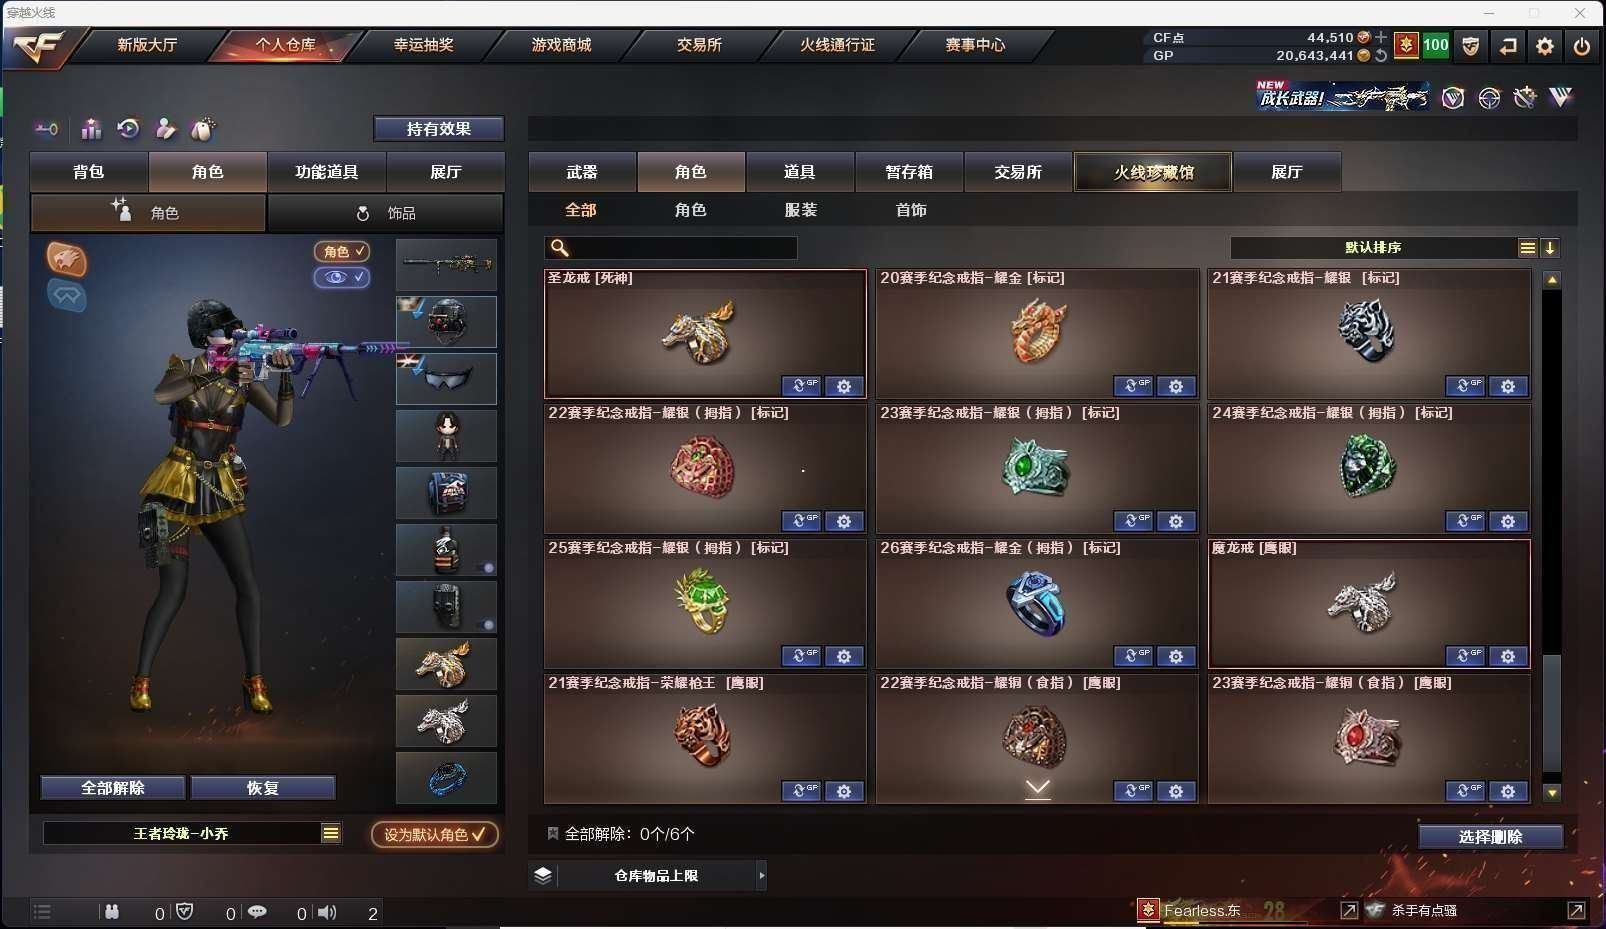Click the search magnifier icon
The image size is (1606, 929).
pyautogui.click(x=560, y=248)
